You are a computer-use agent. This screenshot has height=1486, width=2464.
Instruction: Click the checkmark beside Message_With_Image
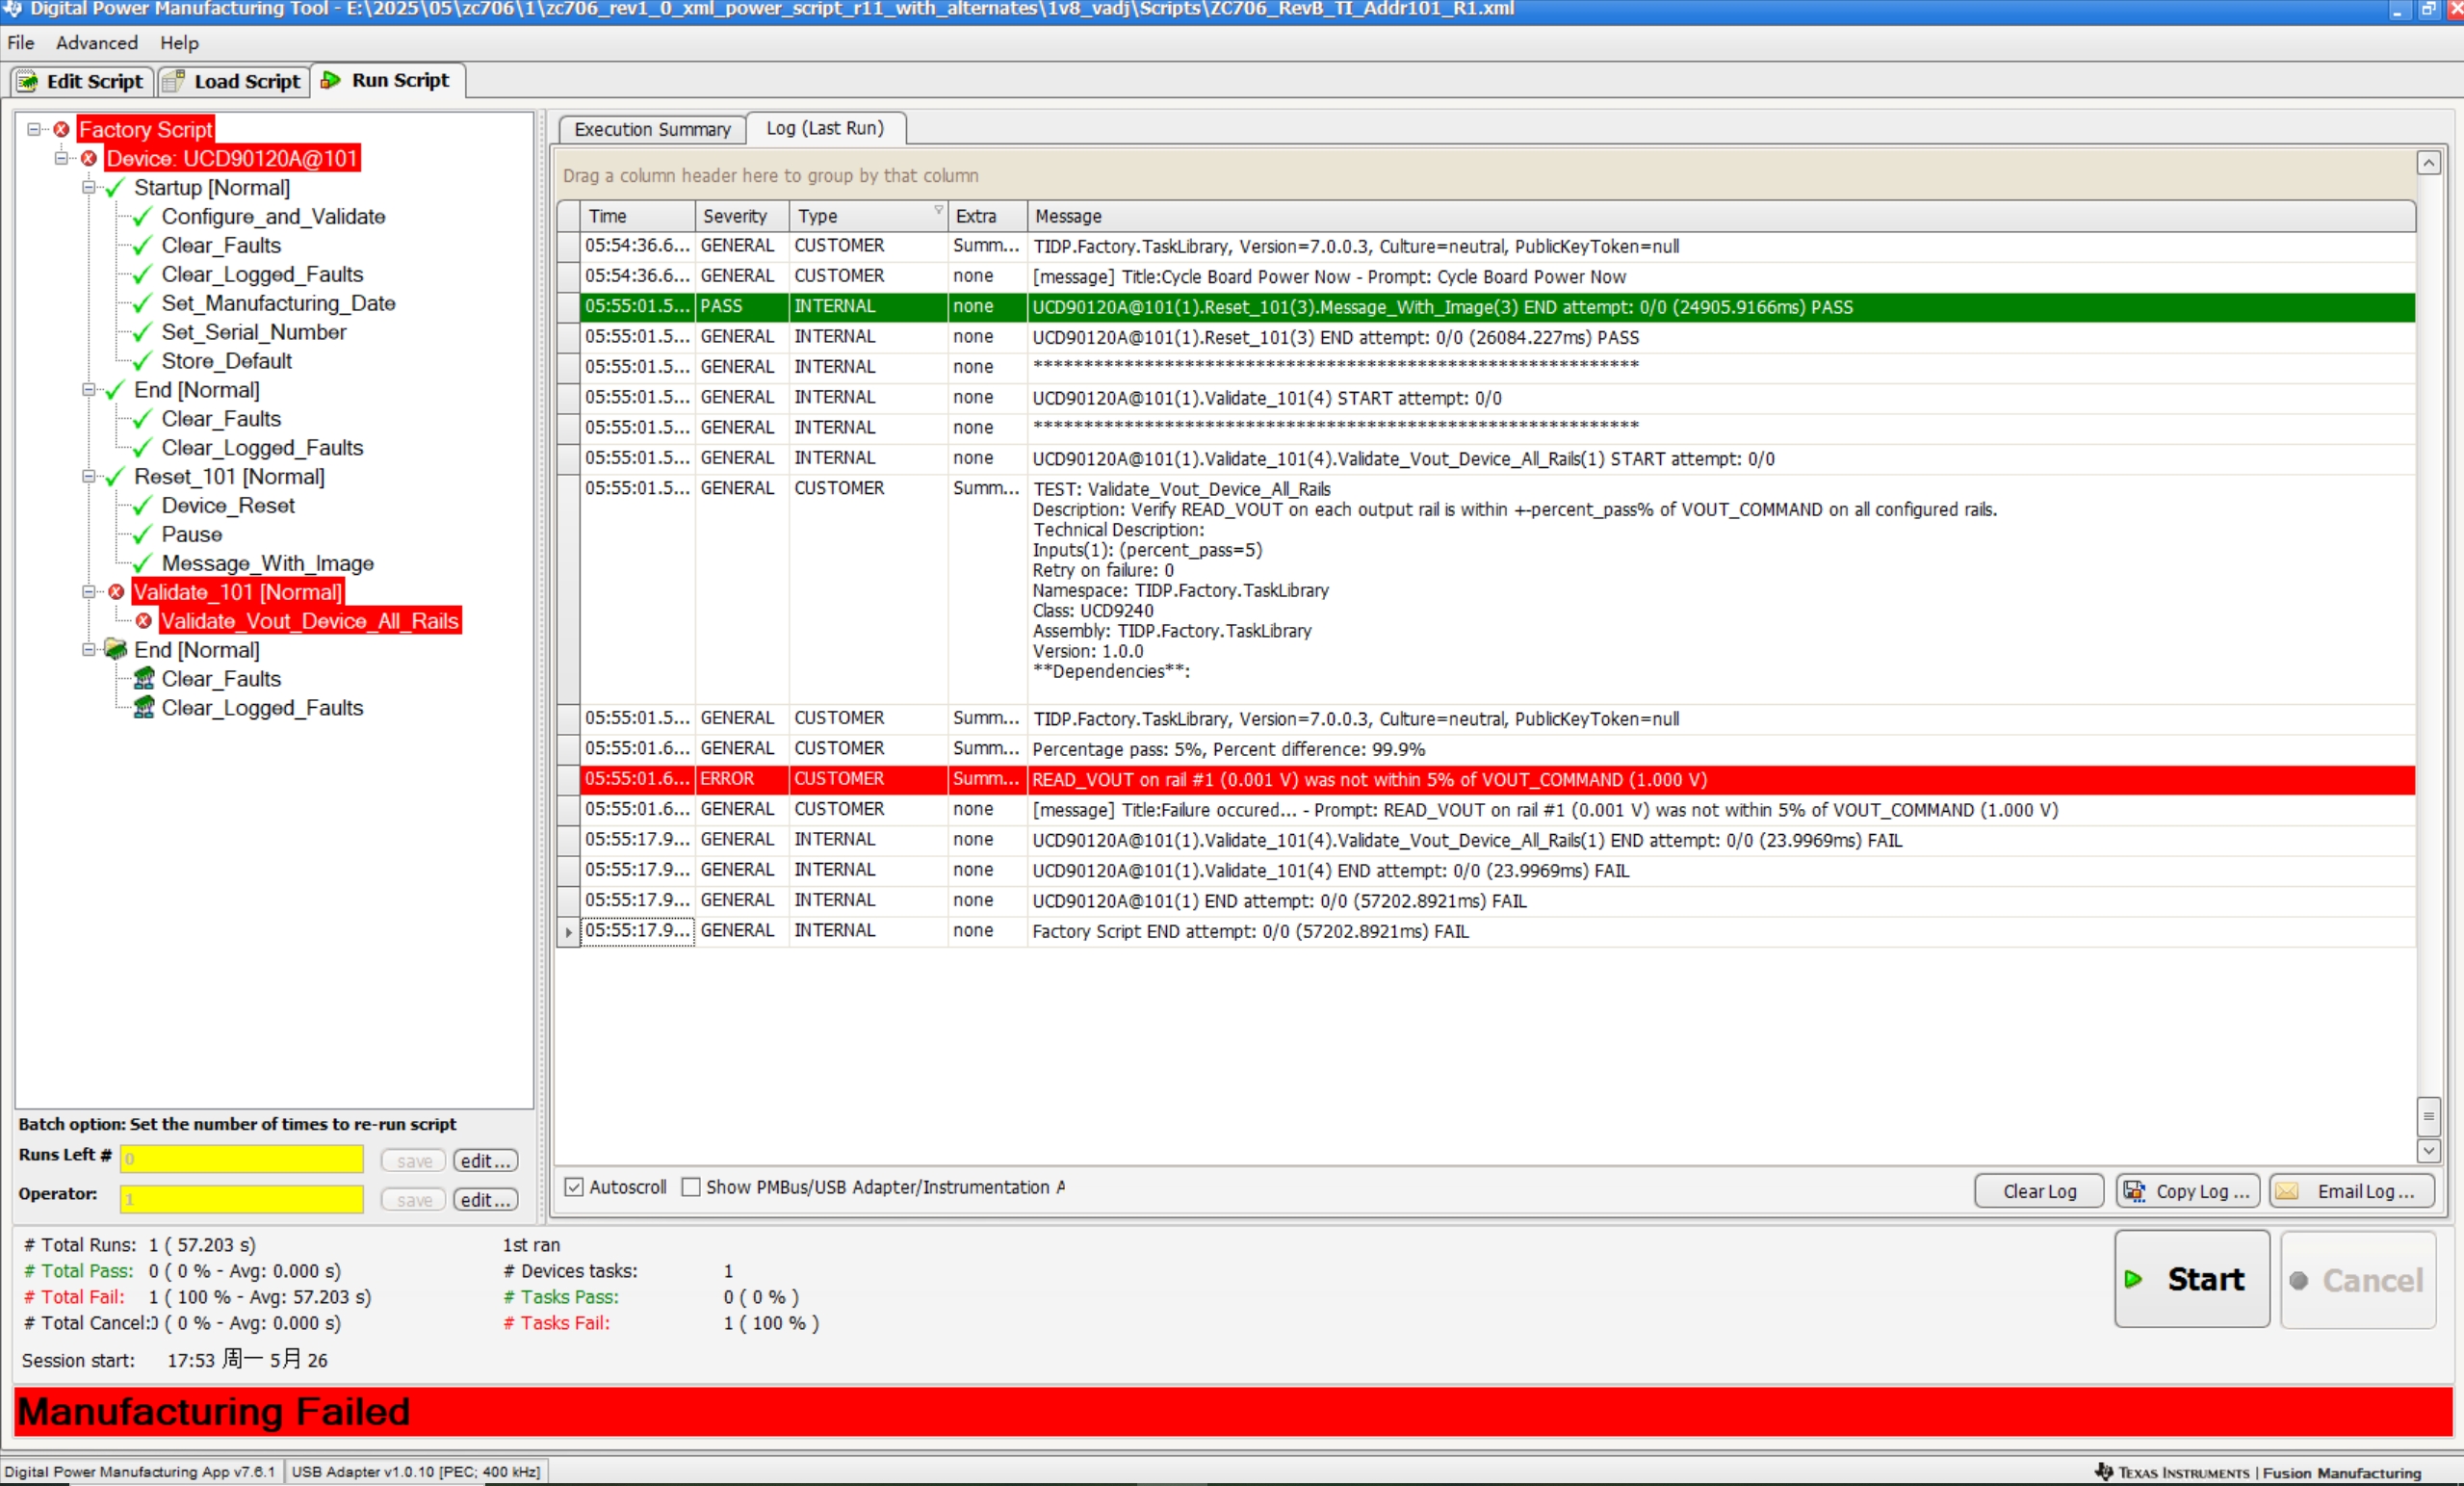pyautogui.click(x=143, y=563)
